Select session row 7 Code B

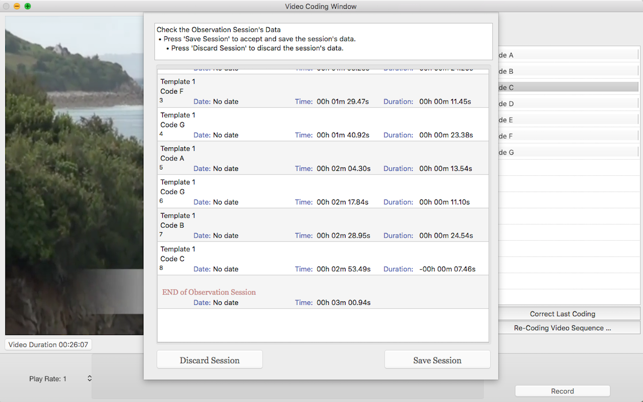pyautogui.click(x=323, y=225)
